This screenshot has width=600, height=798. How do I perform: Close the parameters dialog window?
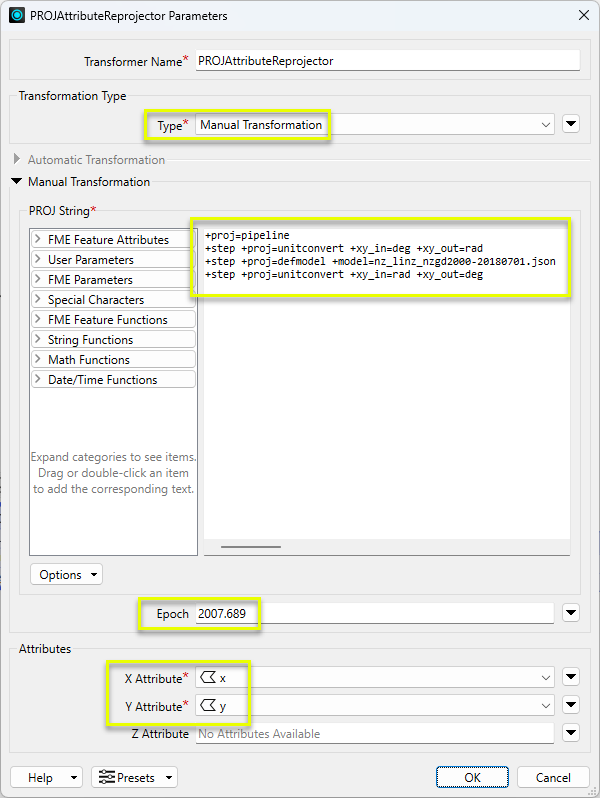tap(583, 16)
